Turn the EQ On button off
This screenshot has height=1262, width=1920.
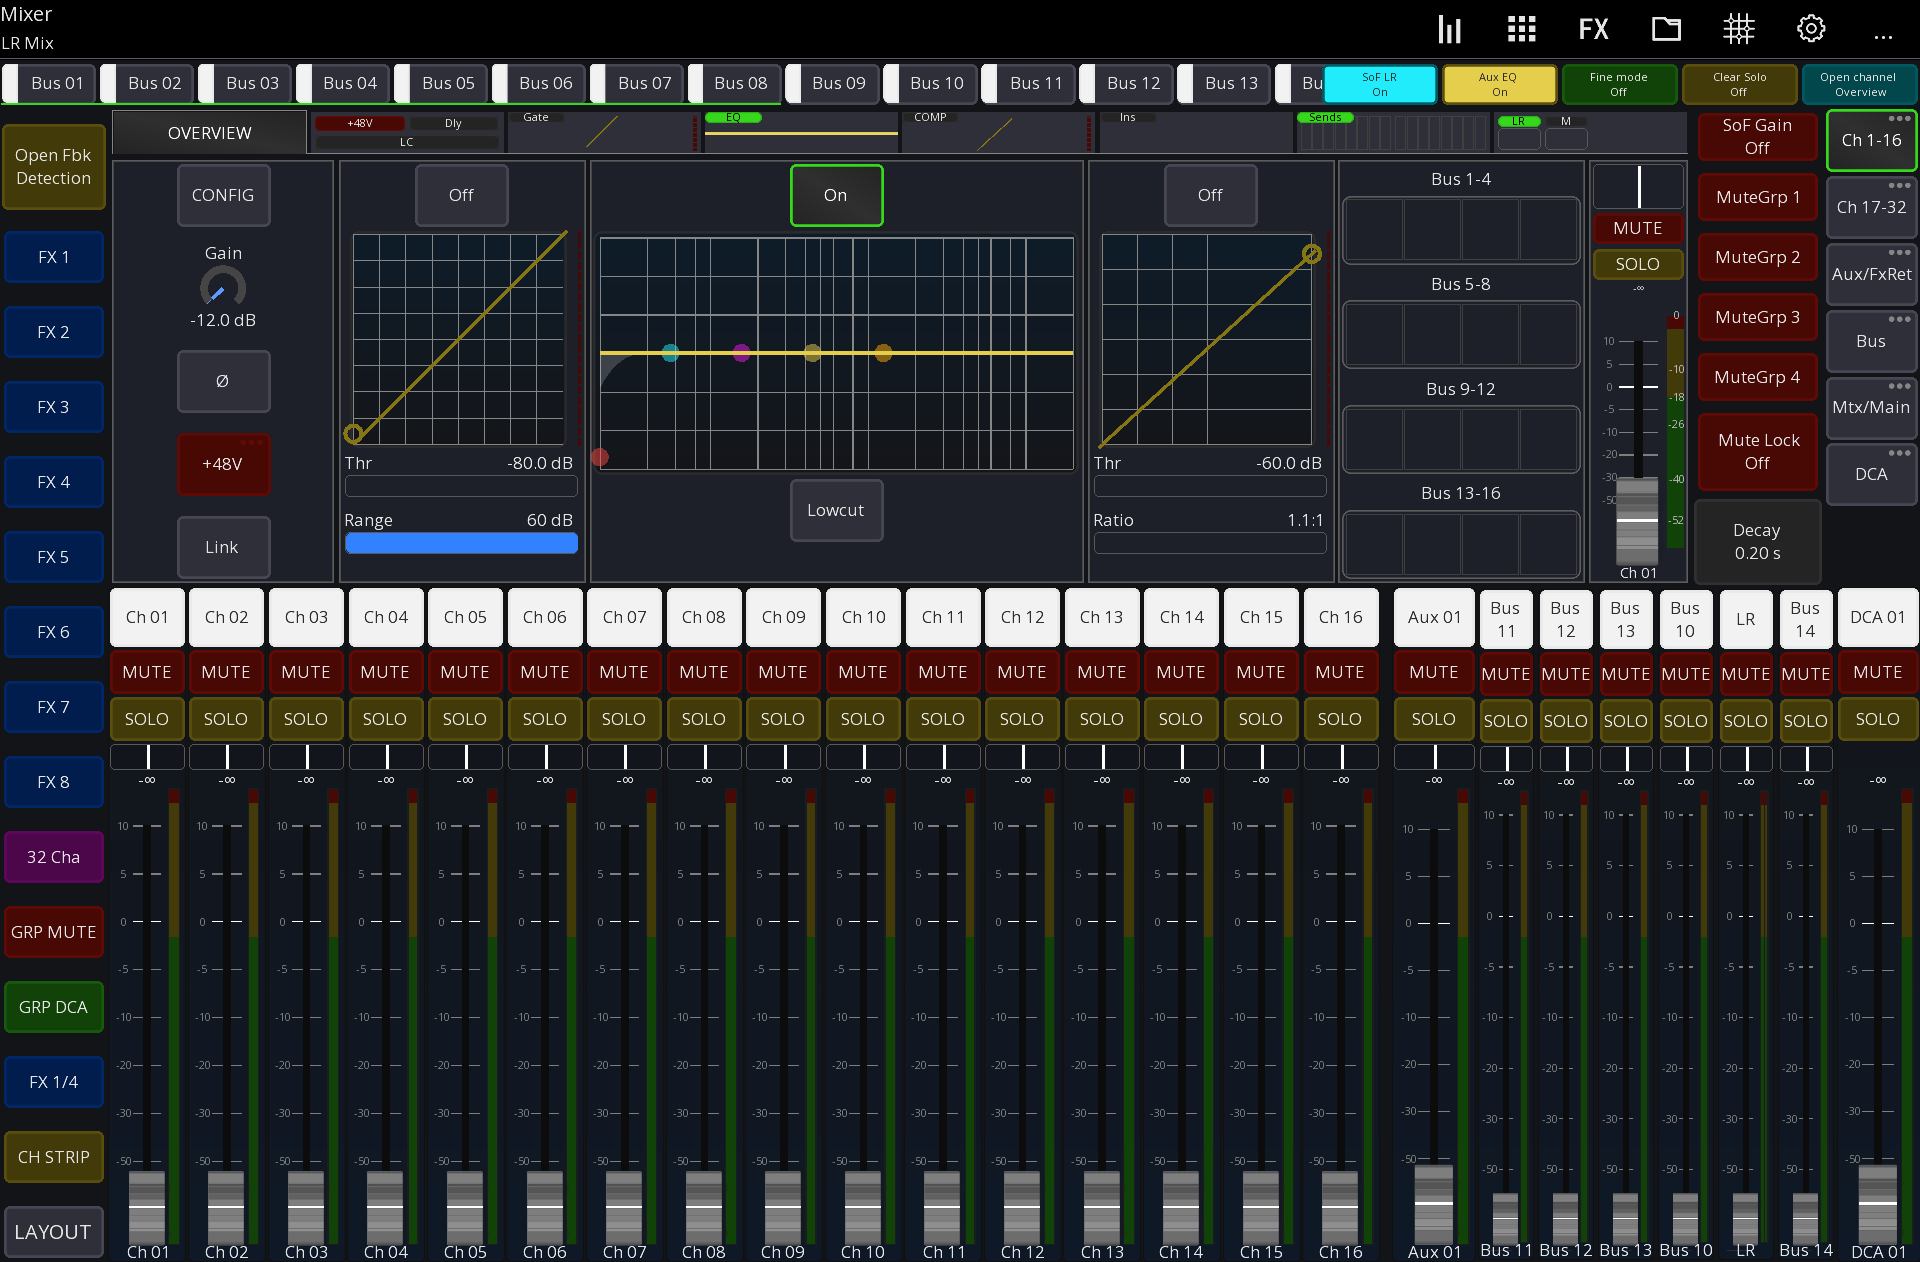point(836,195)
